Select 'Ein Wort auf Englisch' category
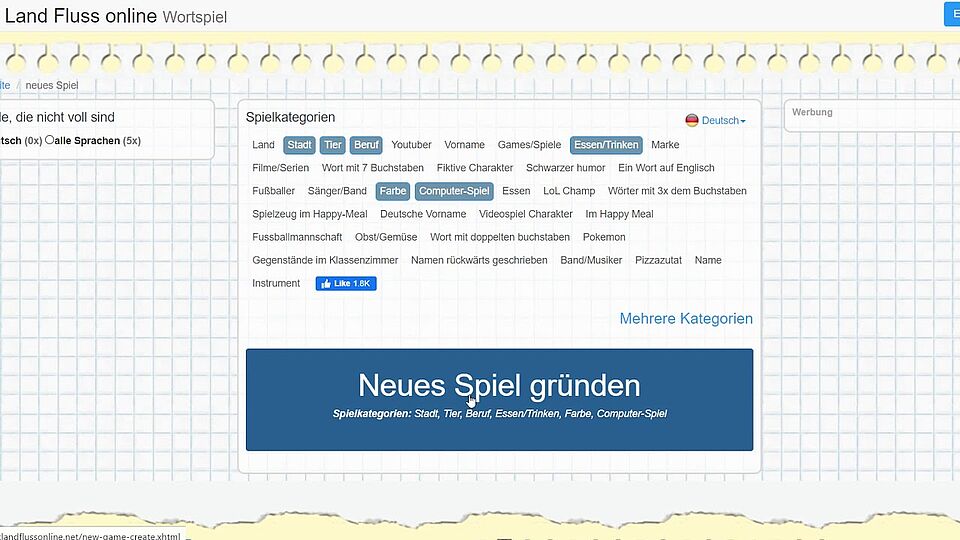960x540 pixels. click(666, 168)
